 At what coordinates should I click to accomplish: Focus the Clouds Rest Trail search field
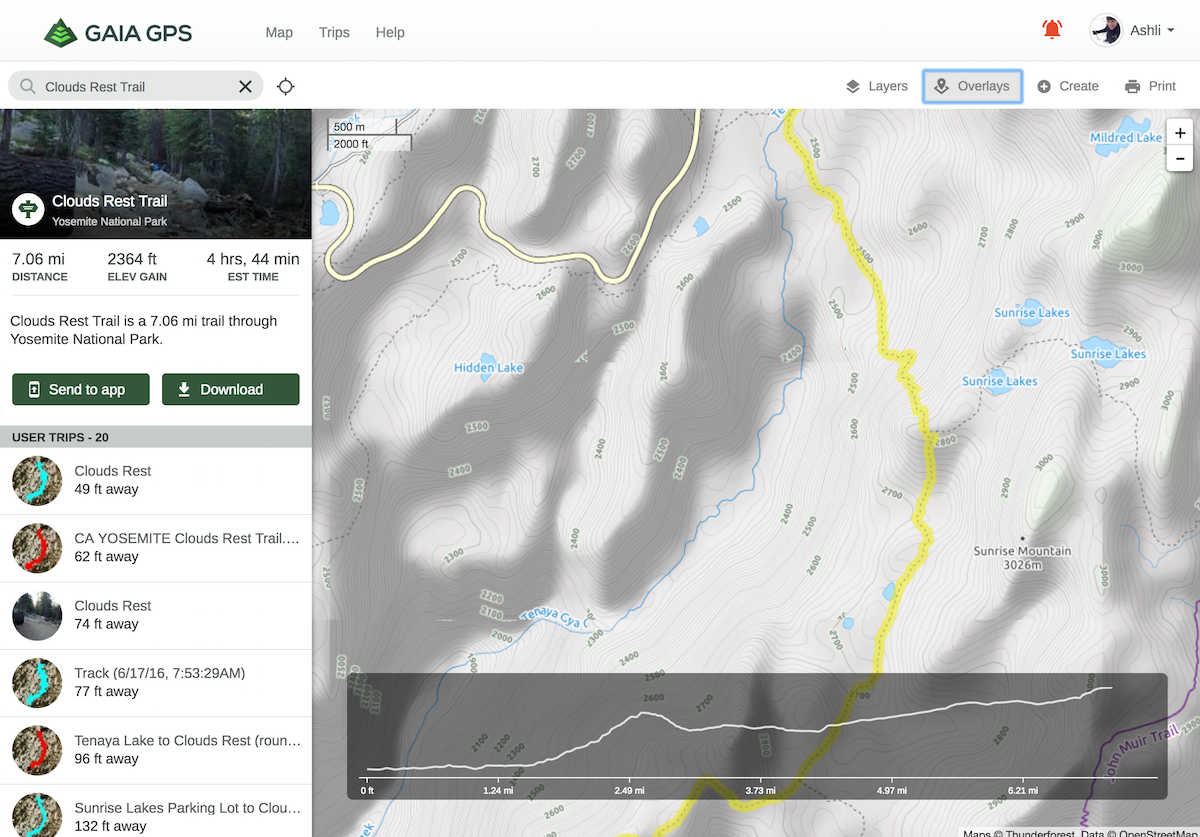(136, 86)
